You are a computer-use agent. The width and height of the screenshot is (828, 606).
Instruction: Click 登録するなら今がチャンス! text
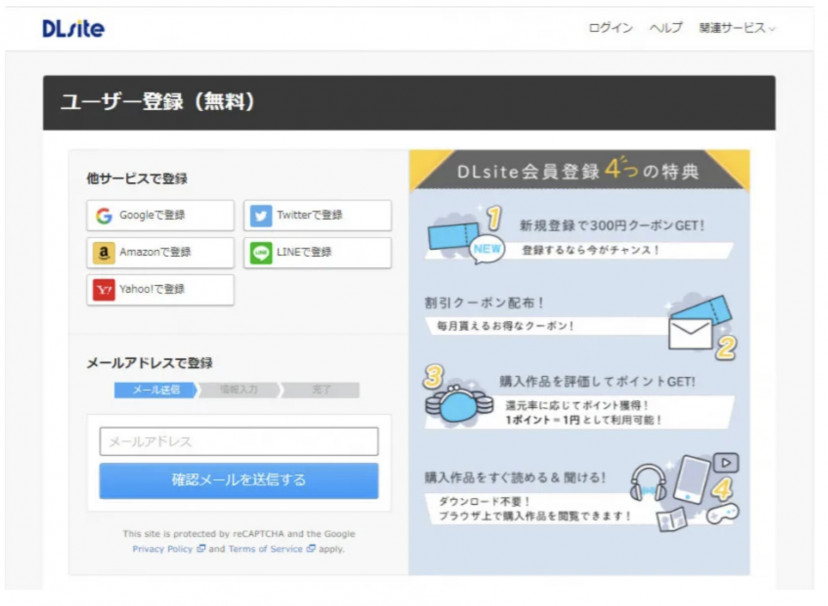click(x=590, y=250)
